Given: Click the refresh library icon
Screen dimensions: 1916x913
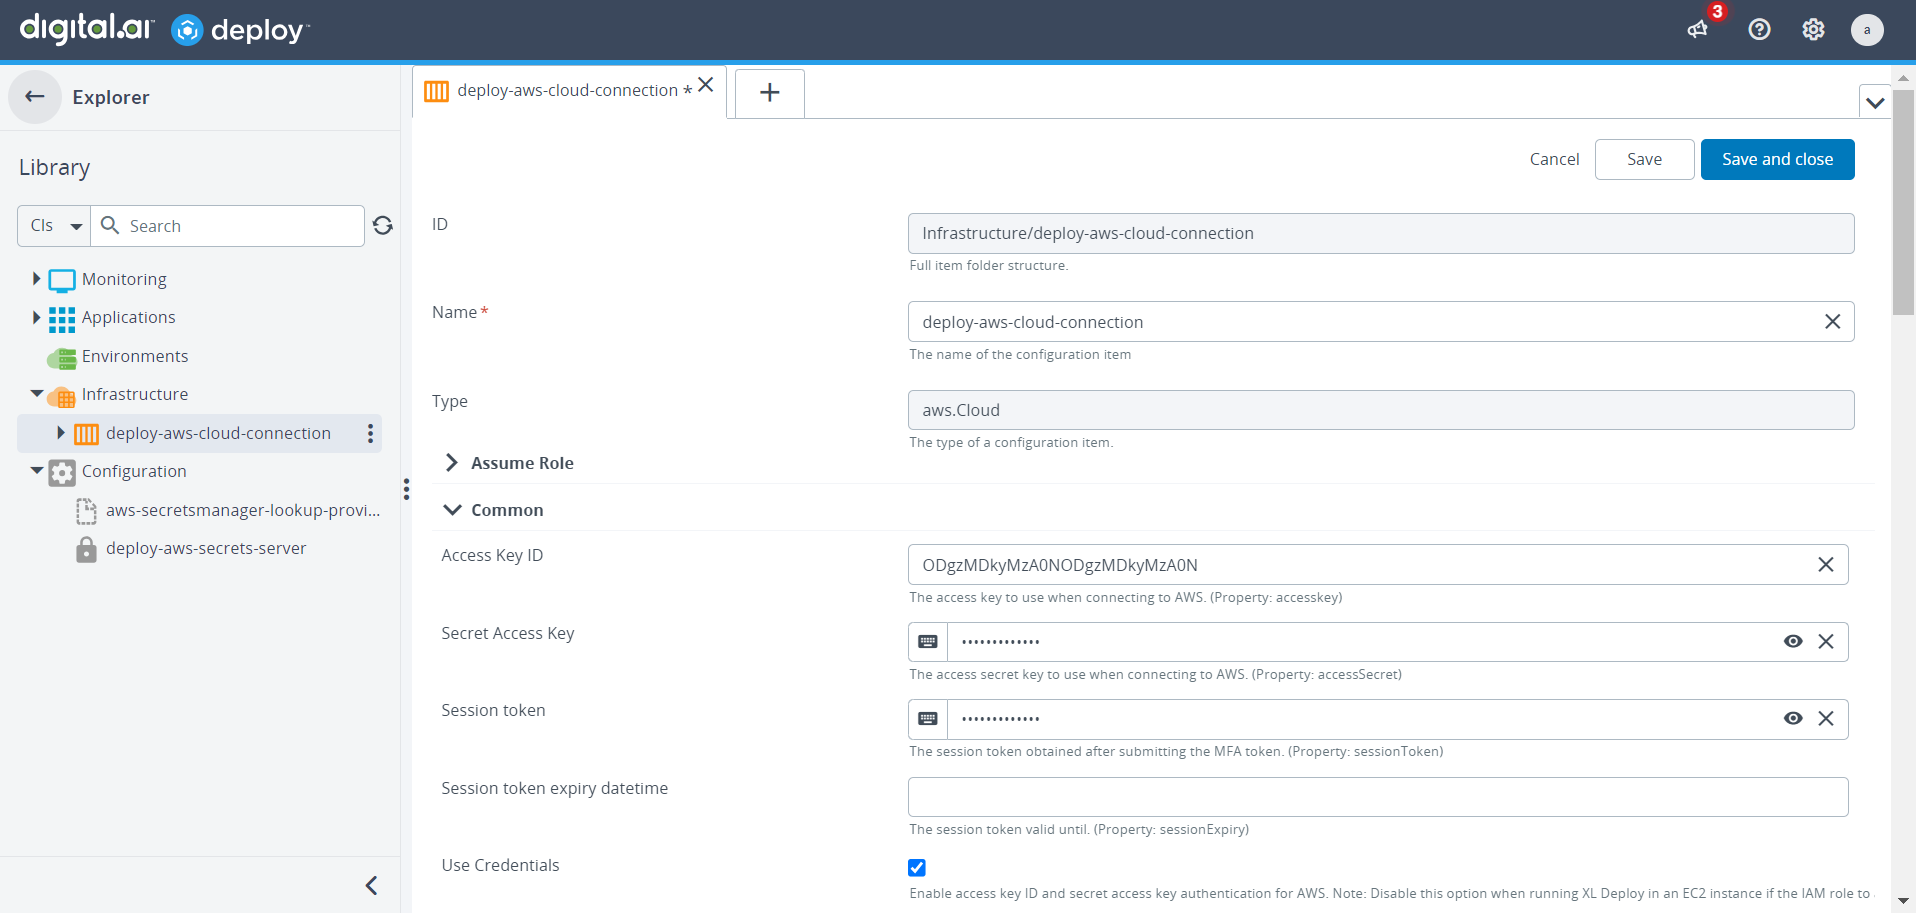Looking at the screenshot, I should coord(383,226).
